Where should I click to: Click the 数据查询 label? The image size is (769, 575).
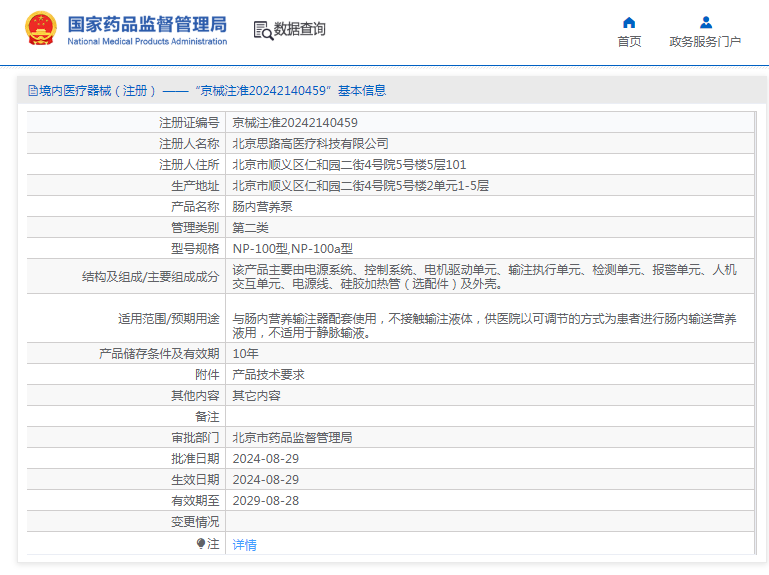(x=299, y=29)
